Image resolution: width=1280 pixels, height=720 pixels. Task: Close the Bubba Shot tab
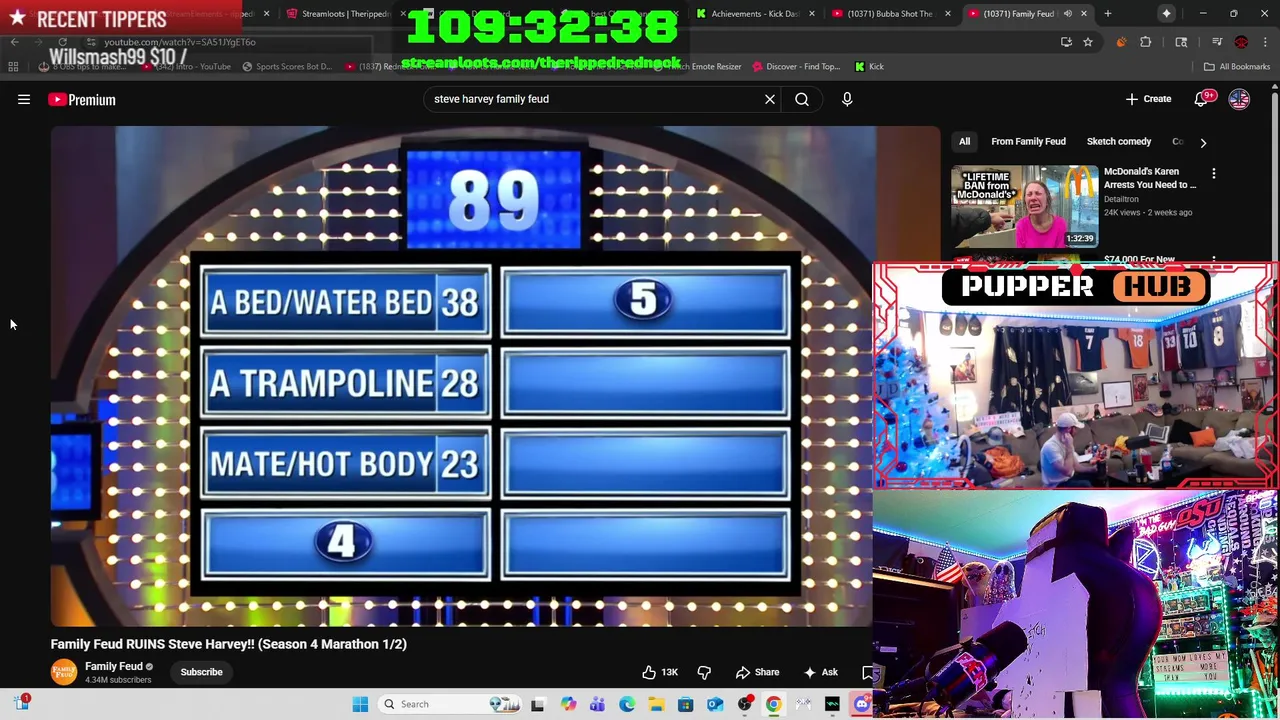pos(948,14)
